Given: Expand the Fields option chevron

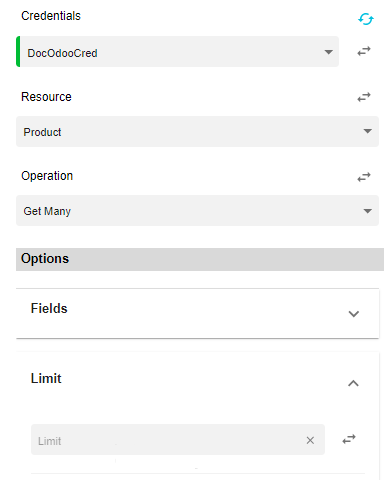Looking at the screenshot, I should click(x=353, y=314).
